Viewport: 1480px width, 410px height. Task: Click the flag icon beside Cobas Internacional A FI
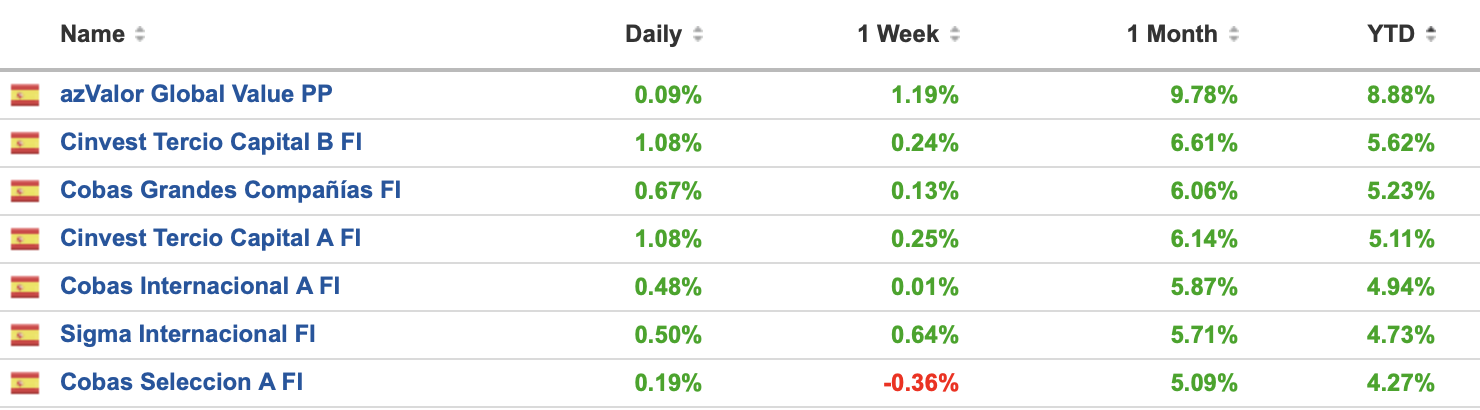[25, 287]
